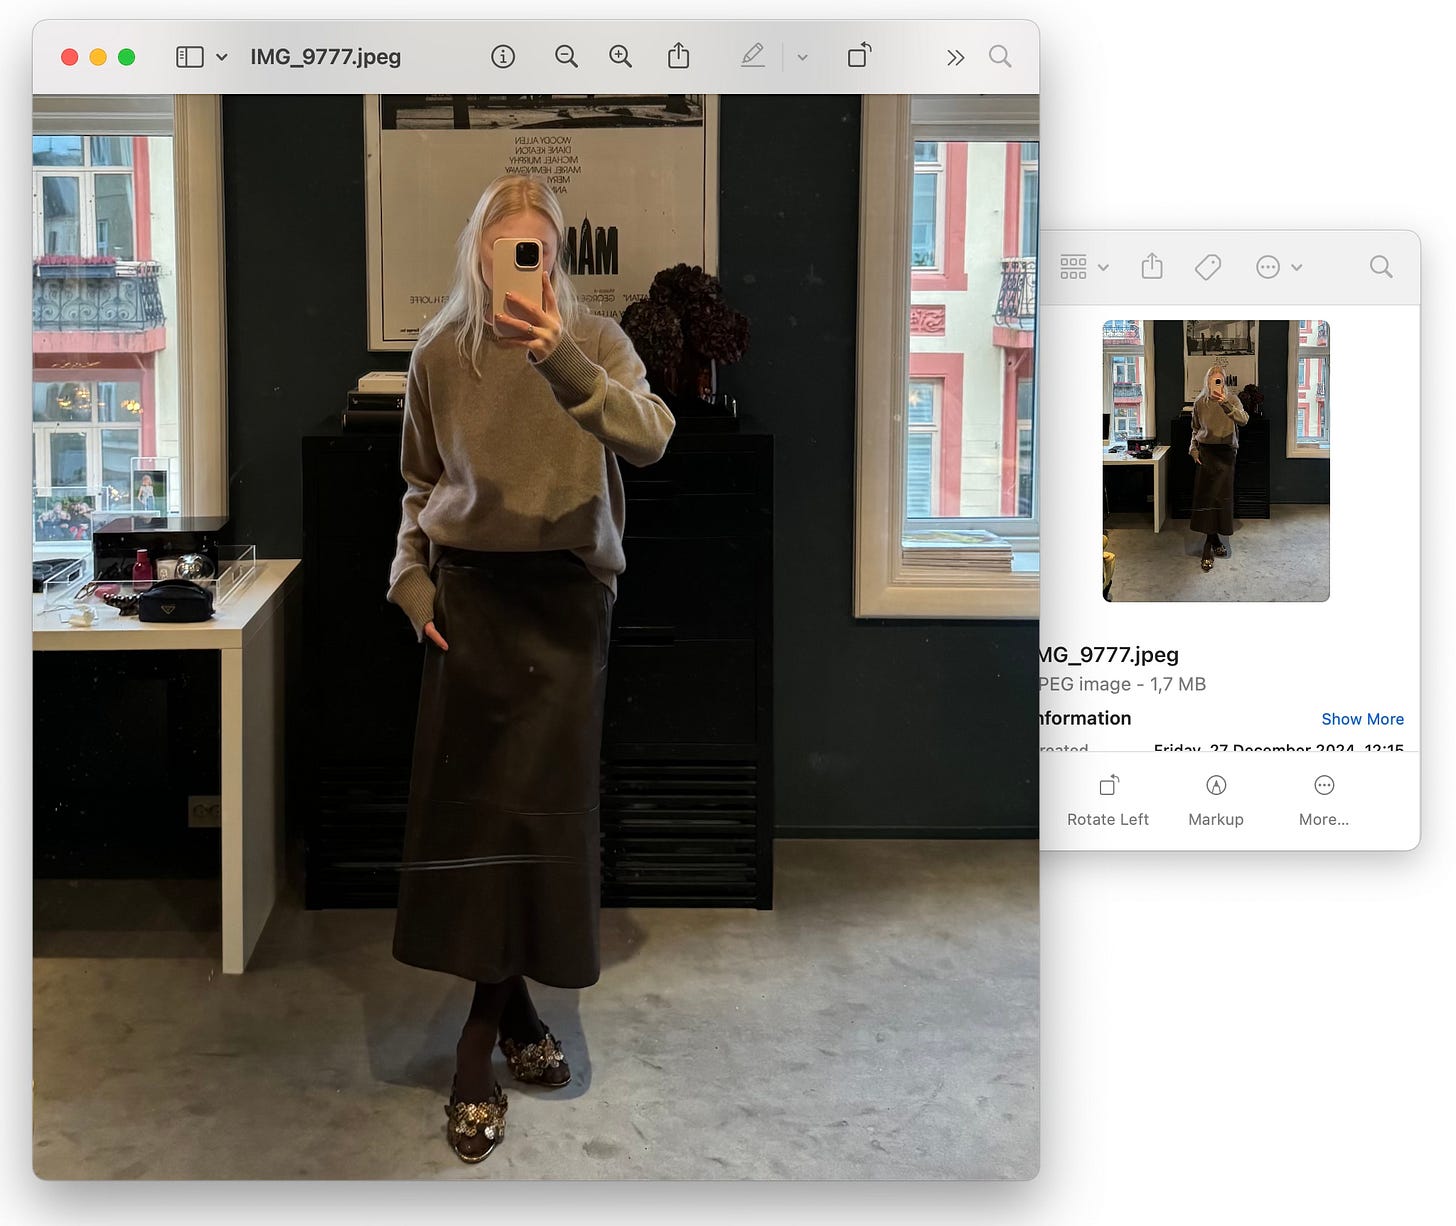The width and height of the screenshot is (1456, 1226).
Task: Open Finder group-by grid icon
Action: (1073, 267)
